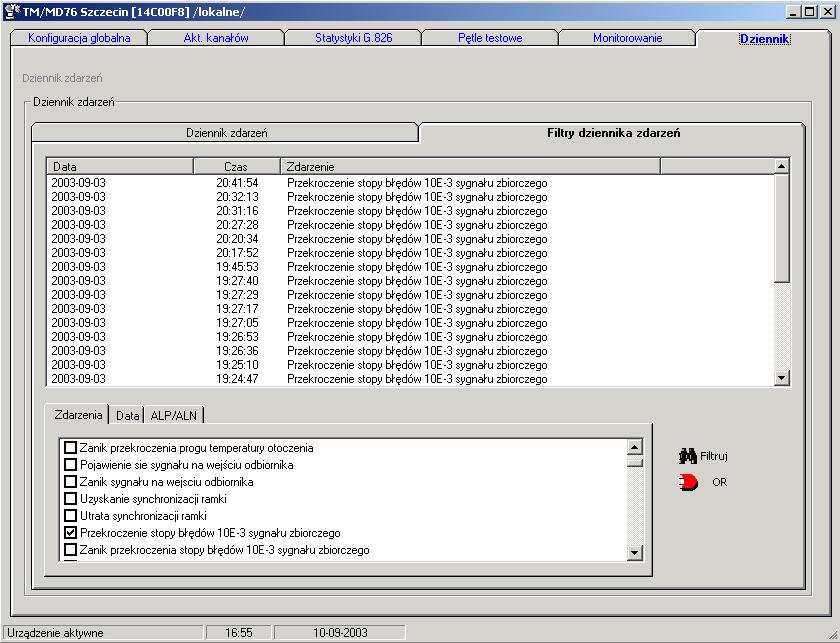840x643 pixels.
Task: Click event log scroll down arrow
Action: coord(782,378)
